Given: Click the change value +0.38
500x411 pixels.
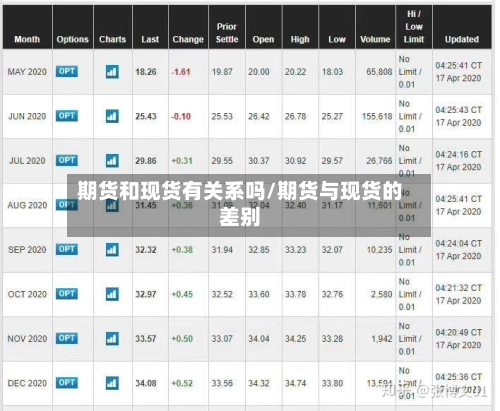Looking at the screenshot, I should click(182, 250).
